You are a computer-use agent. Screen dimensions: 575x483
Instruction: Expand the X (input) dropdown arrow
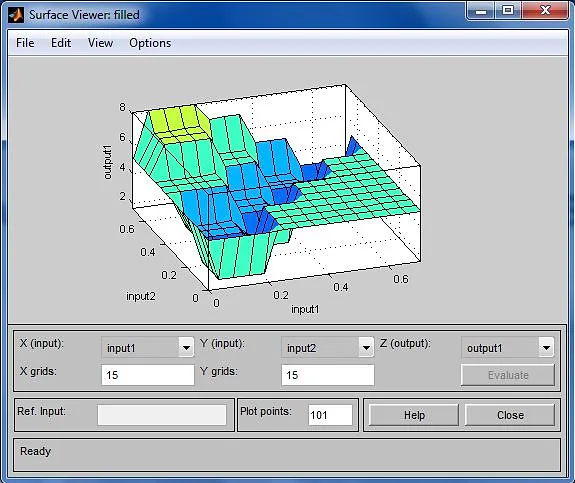pos(186,347)
